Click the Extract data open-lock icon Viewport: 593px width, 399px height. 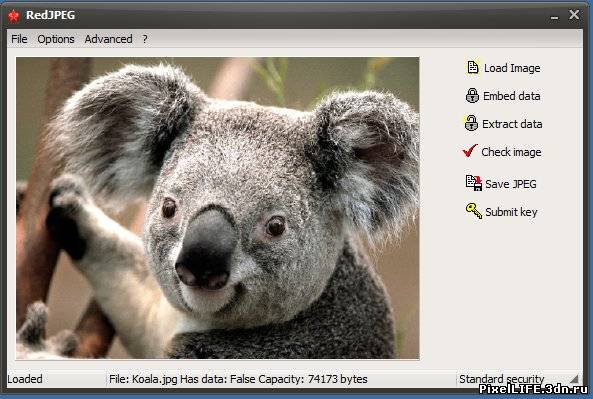tap(471, 123)
